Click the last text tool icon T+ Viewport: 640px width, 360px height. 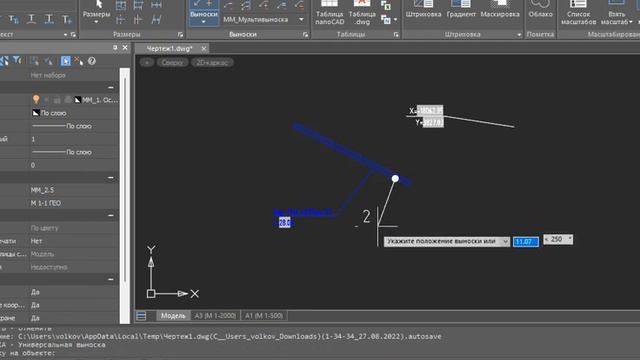[67, 19]
